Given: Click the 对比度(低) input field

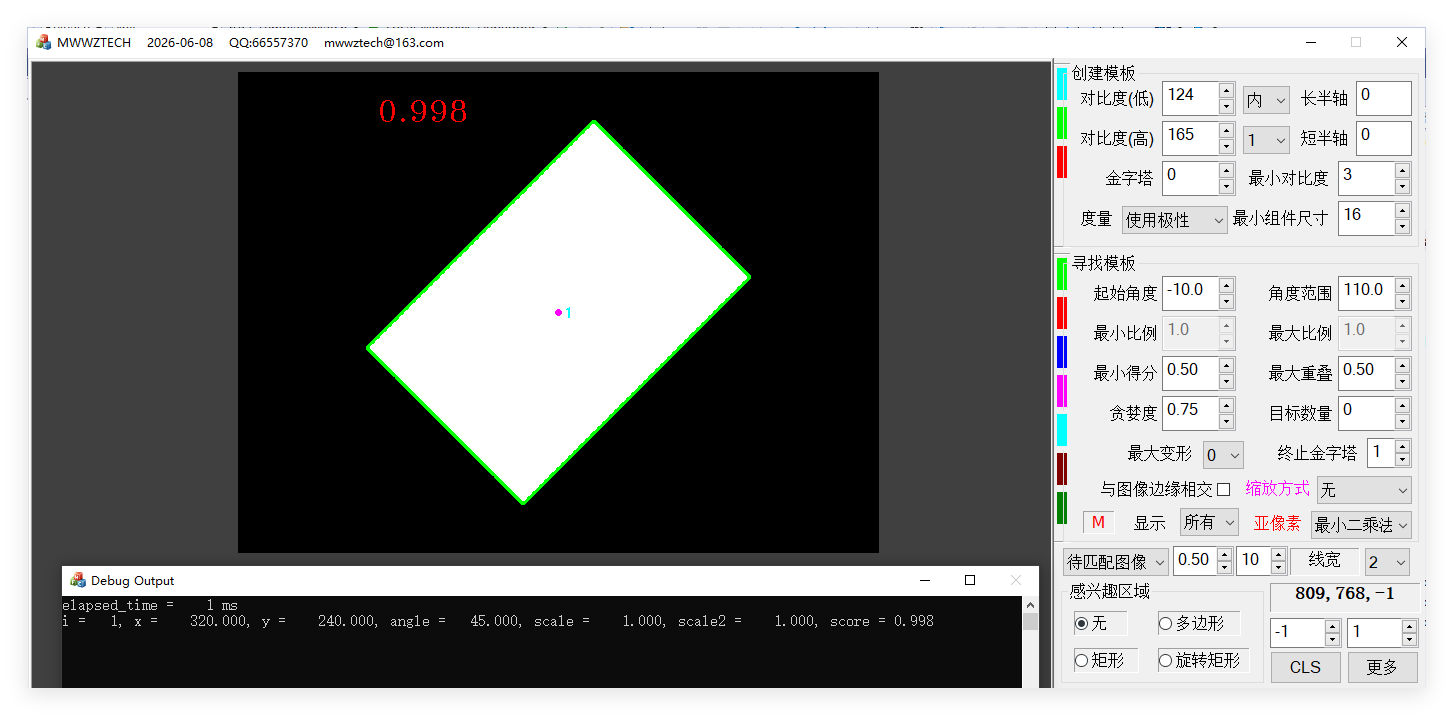Looking at the screenshot, I should (x=1190, y=98).
